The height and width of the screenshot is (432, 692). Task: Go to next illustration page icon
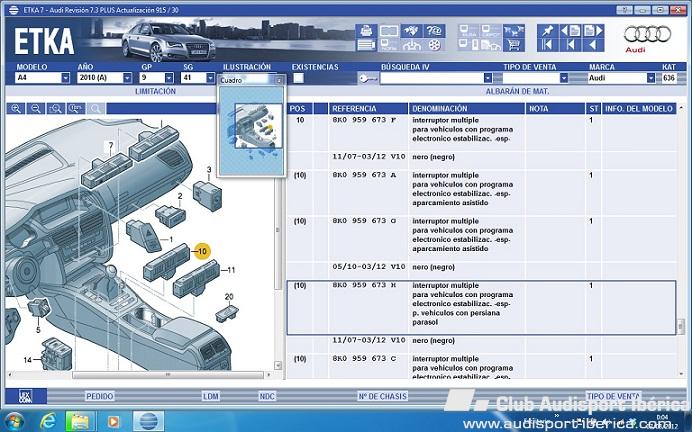[593, 31]
